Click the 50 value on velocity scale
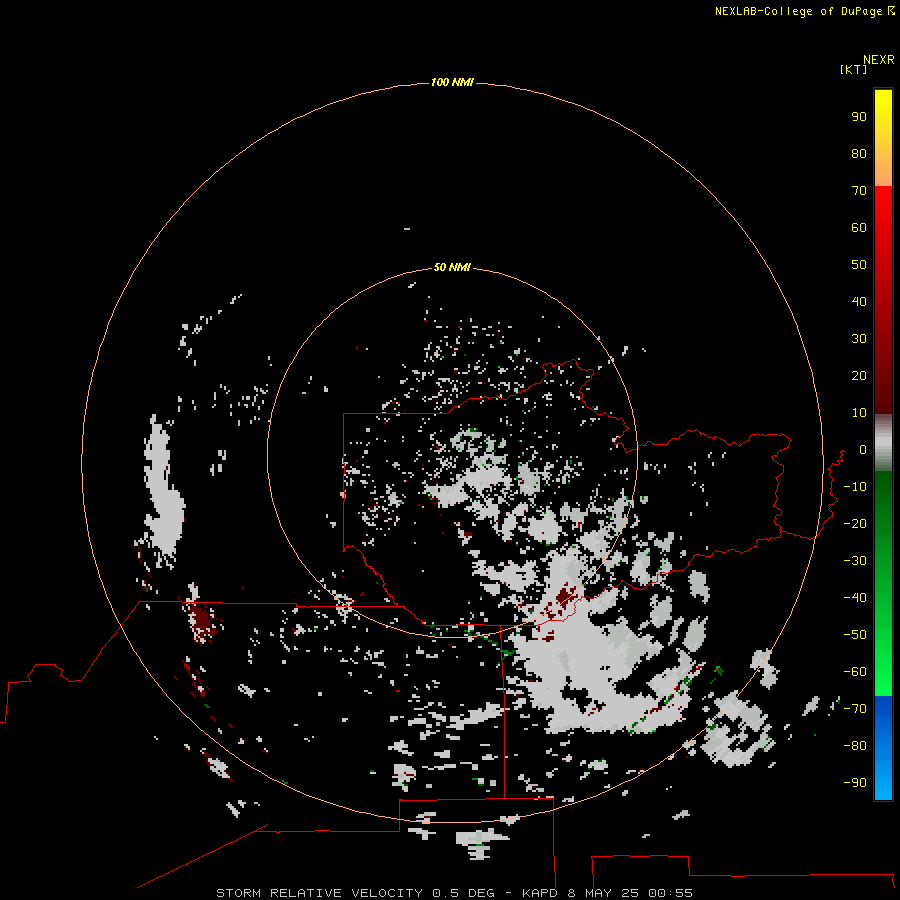 (859, 265)
